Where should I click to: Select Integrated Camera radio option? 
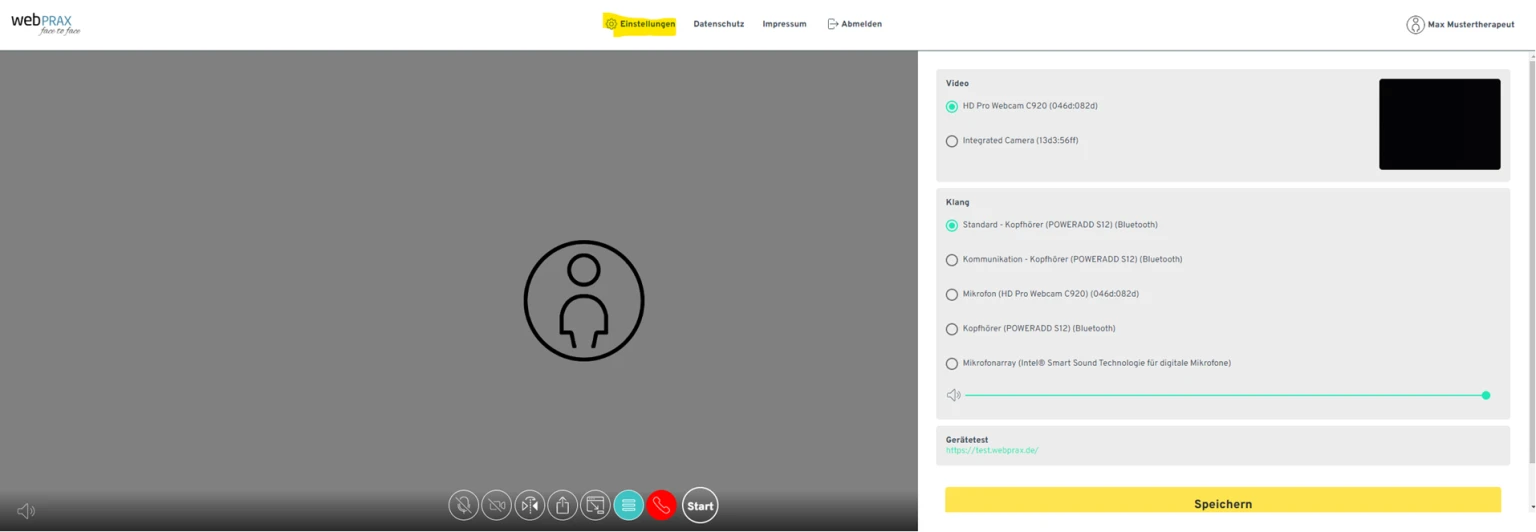tap(952, 141)
